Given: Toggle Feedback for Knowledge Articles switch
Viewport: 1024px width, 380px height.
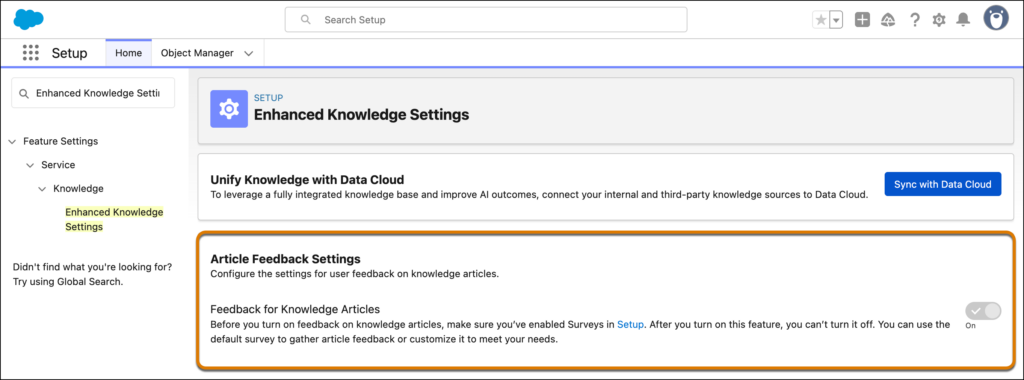Looking at the screenshot, I should pyautogui.click(x=983, y=311).
